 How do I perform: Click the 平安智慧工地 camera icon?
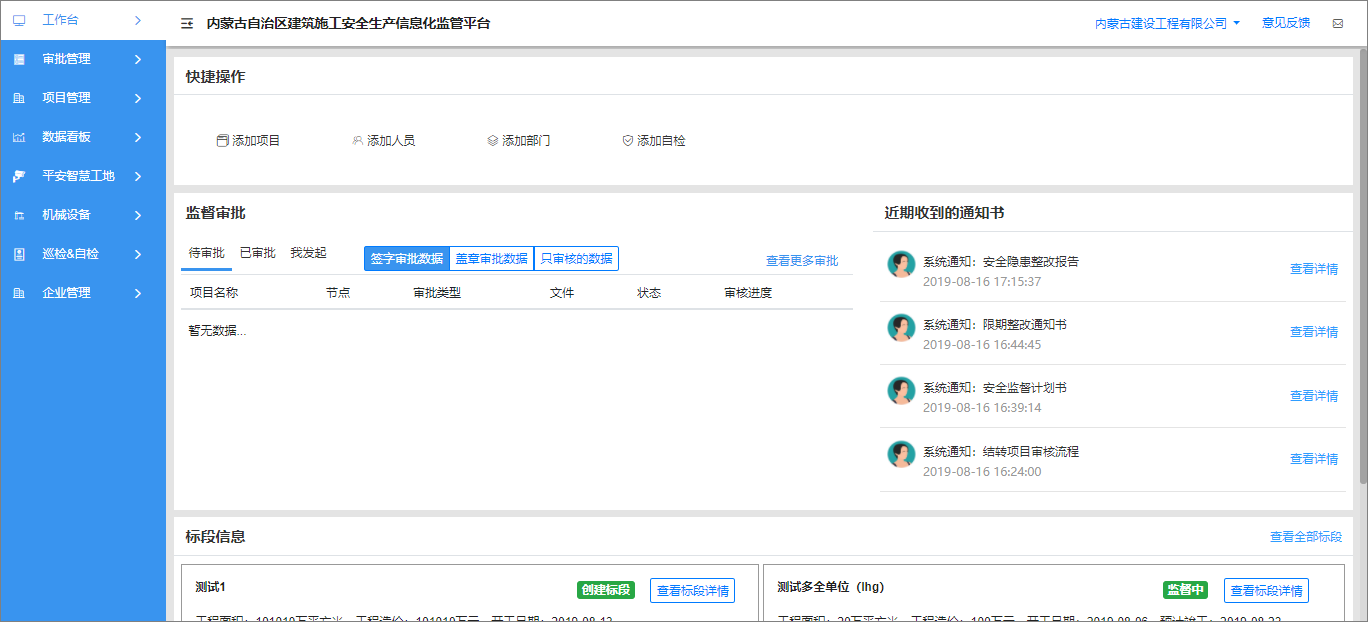(18, 176)
